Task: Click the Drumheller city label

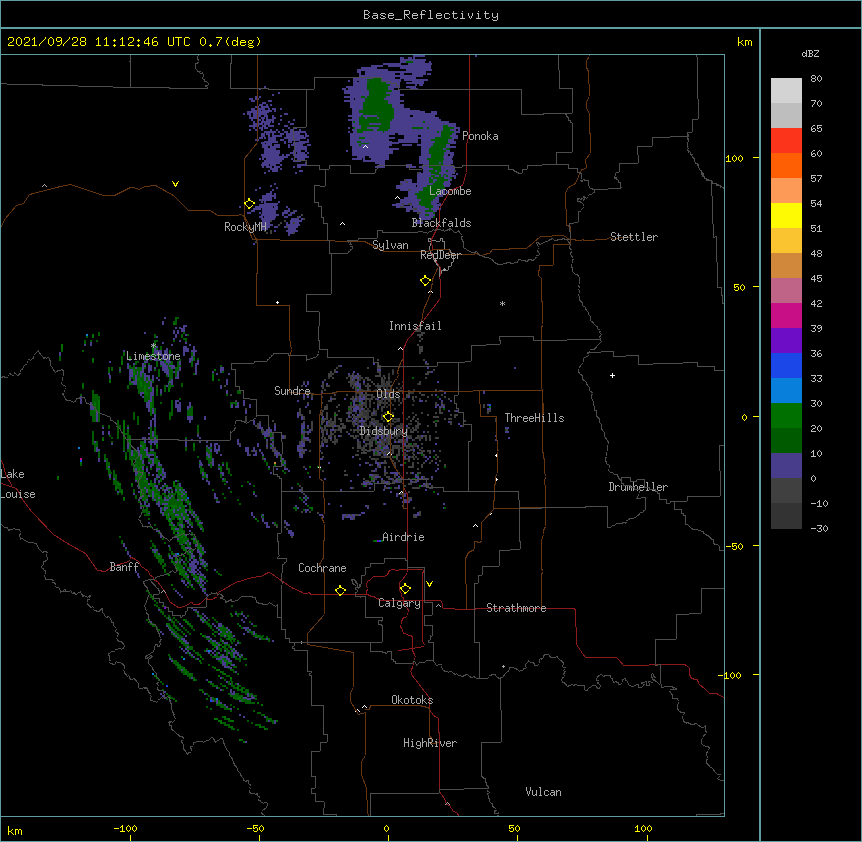Action: point(638,487)
